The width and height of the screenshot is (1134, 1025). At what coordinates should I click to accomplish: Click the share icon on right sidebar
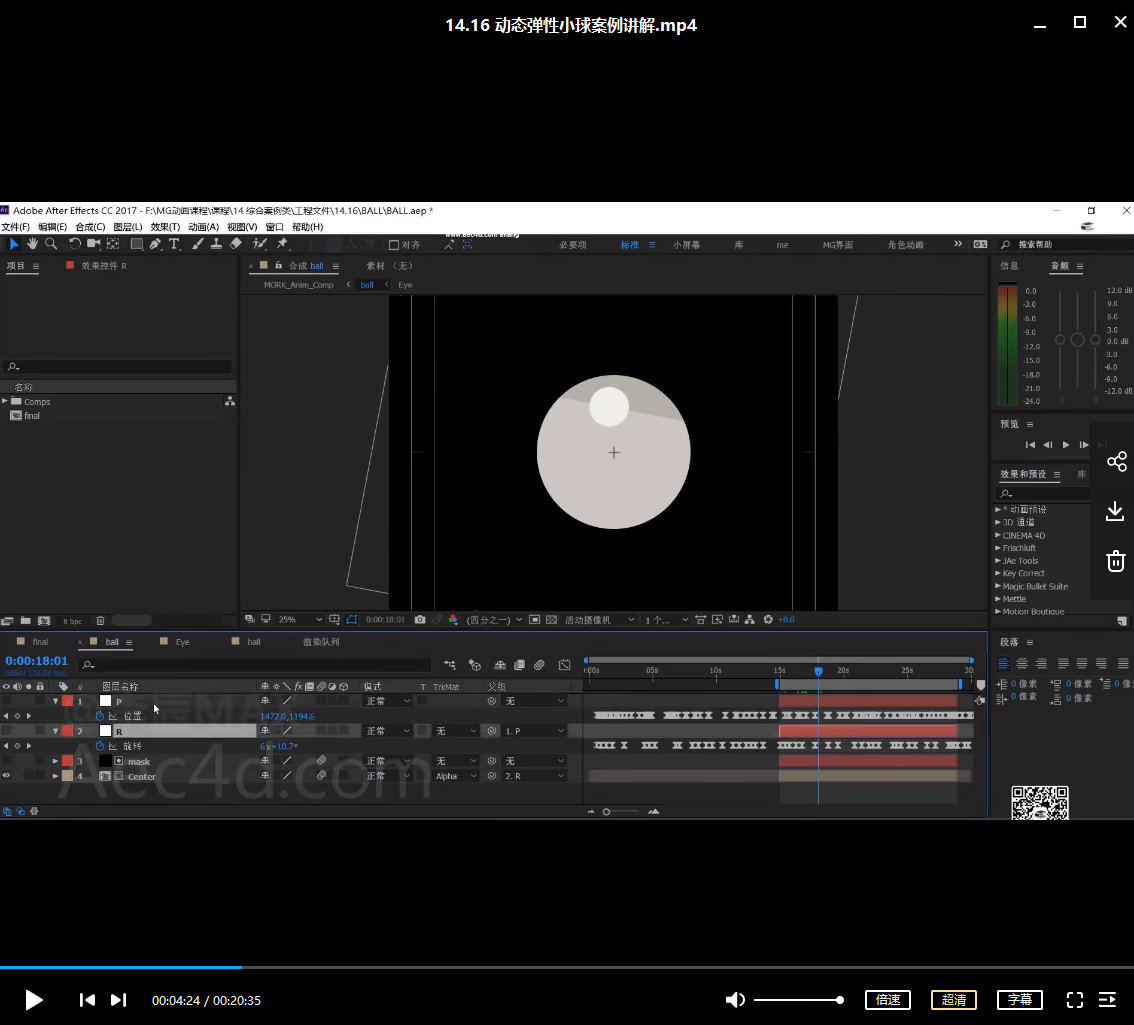click(1116, 462)
